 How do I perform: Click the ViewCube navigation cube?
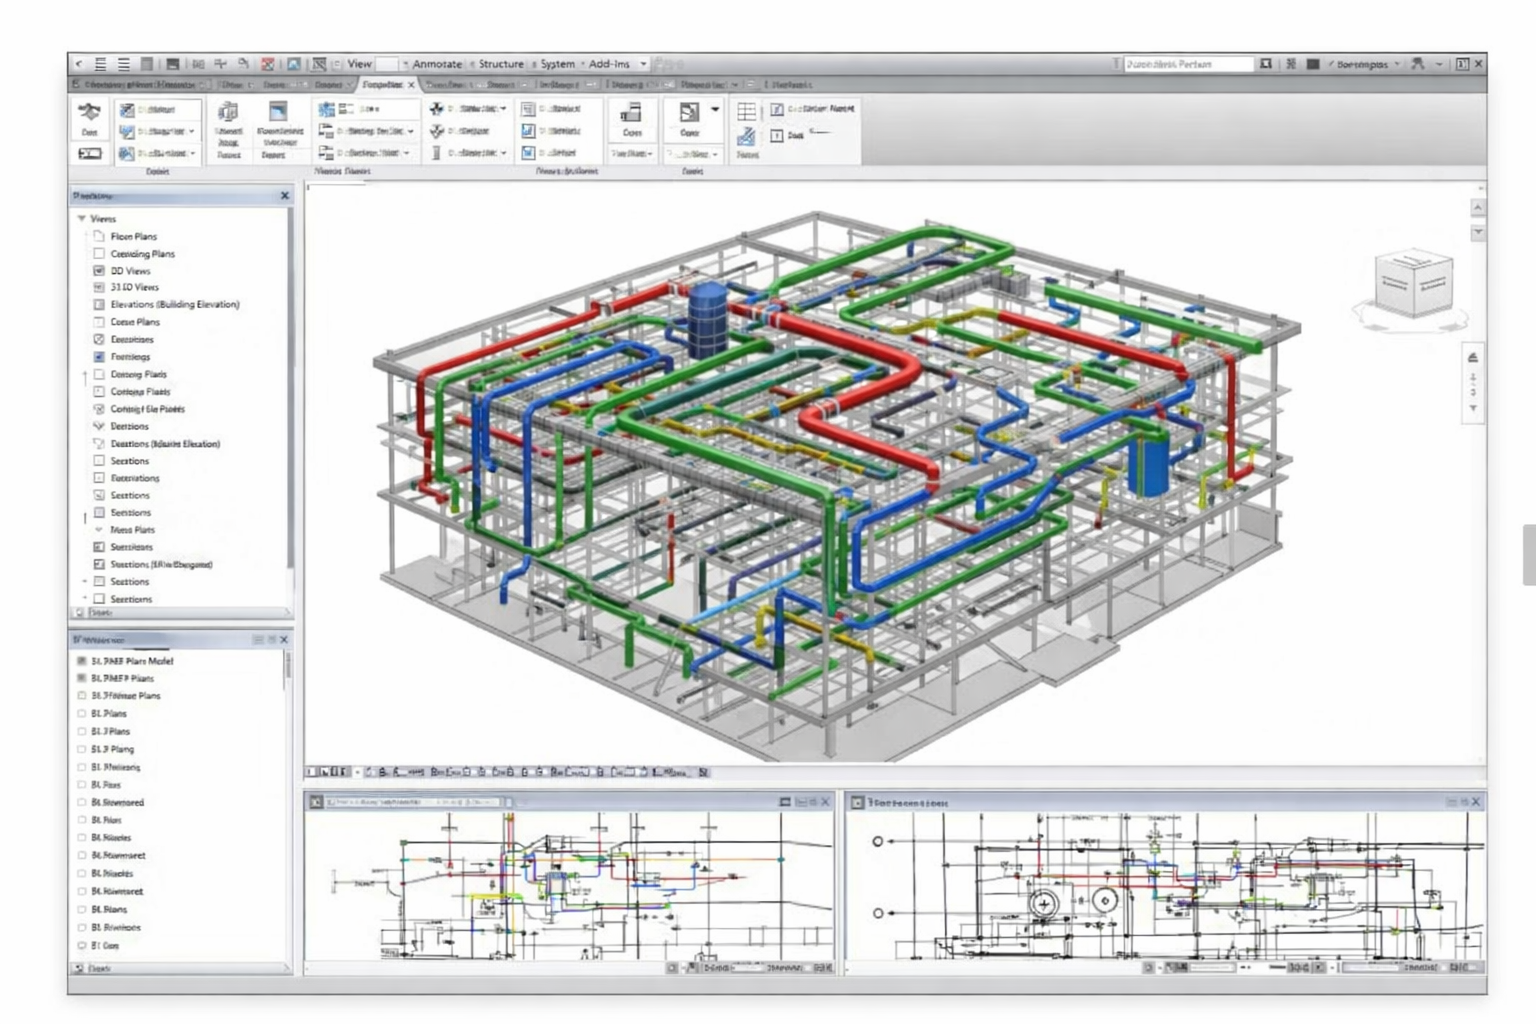tap(1413, 284)
